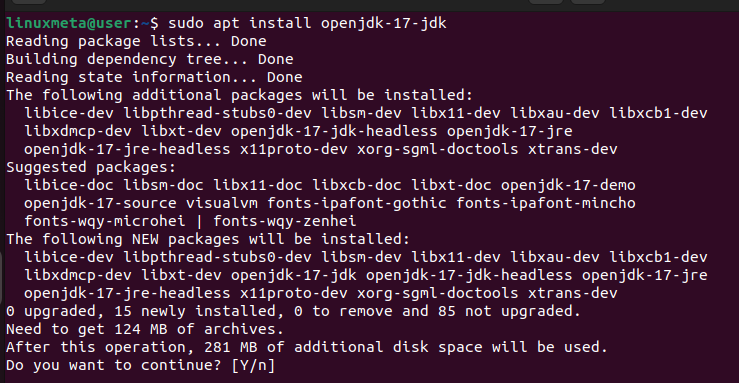The height and width of the screenshot is (383, 739).
Task: Click the openjdk-17-source package name
Action: coord(100,203)
